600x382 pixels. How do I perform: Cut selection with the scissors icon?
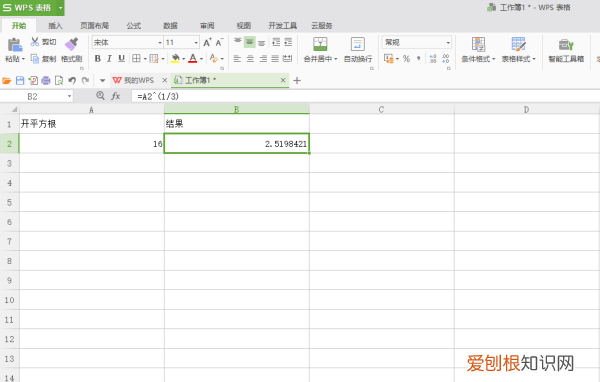[x=35, y=41]
